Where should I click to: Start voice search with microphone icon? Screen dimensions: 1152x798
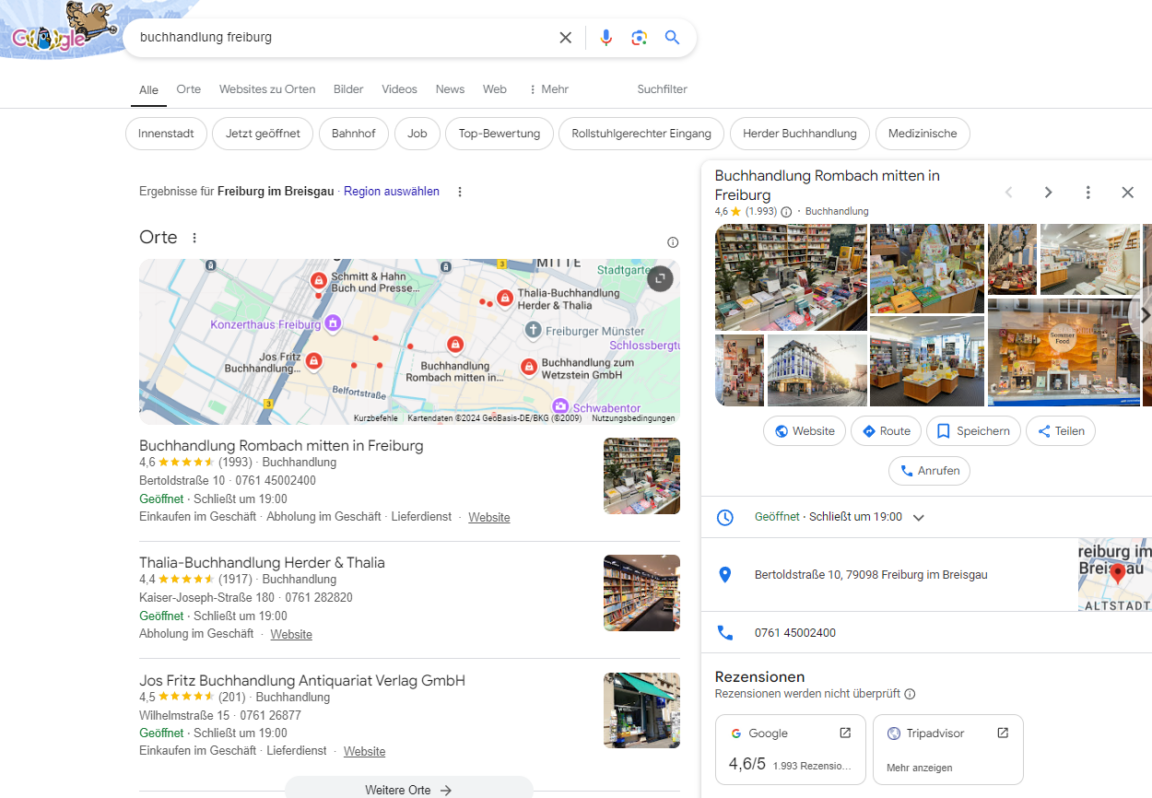(605, 38)
